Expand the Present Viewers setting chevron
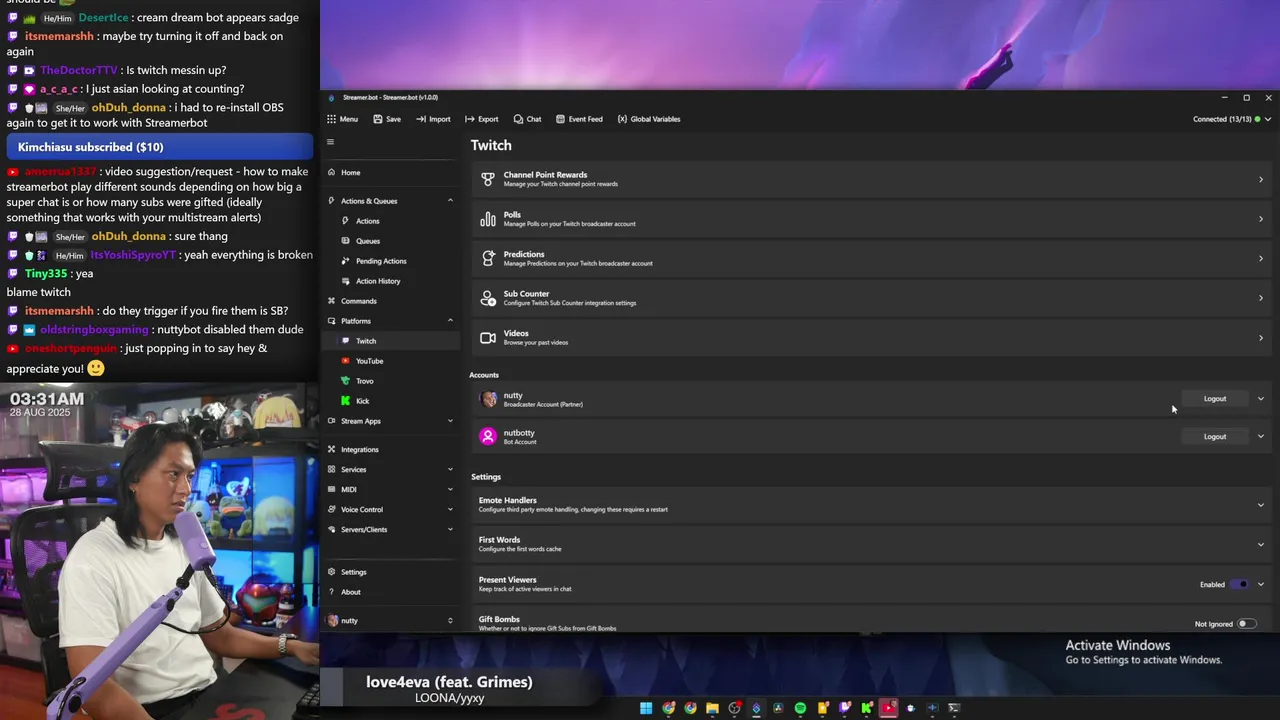This screenshot has width=1280, height=720. pyautogui.click(x=1261, y=585)
